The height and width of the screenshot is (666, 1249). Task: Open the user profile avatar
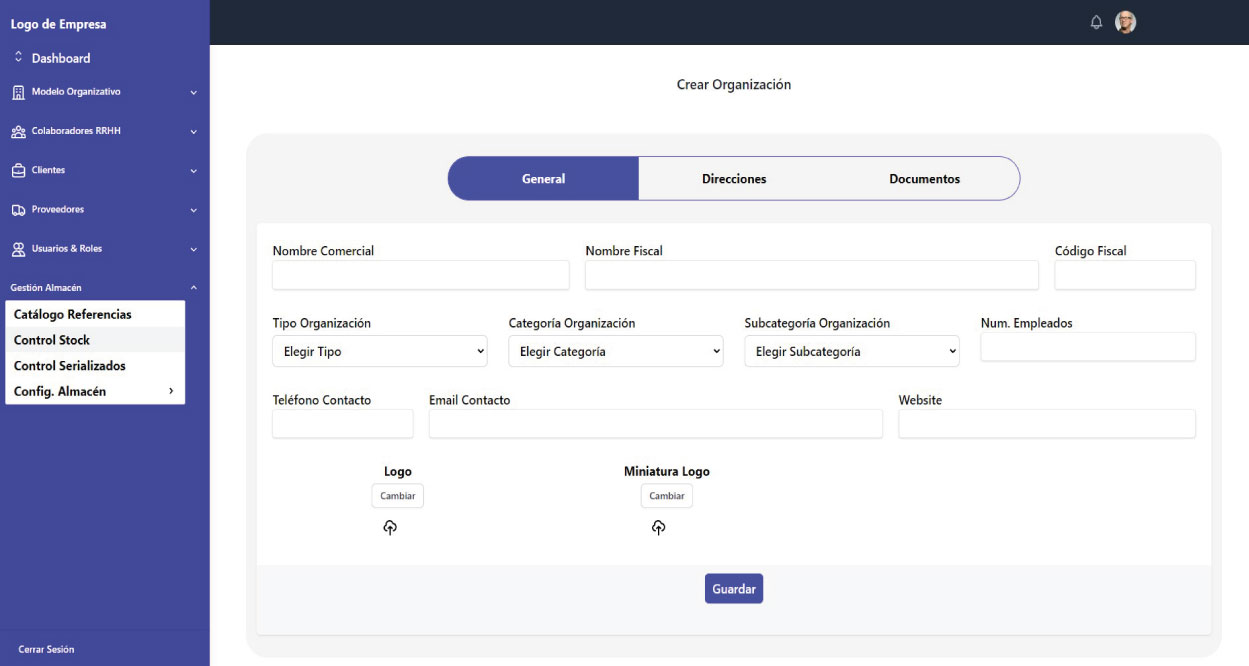(1125, 22)
